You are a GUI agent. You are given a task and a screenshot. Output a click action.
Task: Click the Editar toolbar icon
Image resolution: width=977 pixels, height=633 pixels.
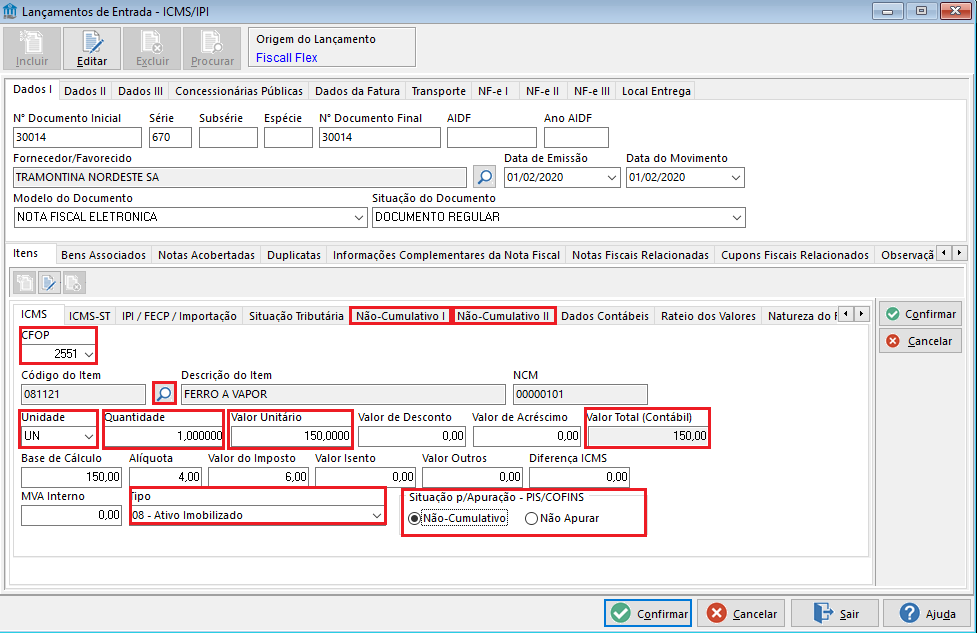[92, 48]
